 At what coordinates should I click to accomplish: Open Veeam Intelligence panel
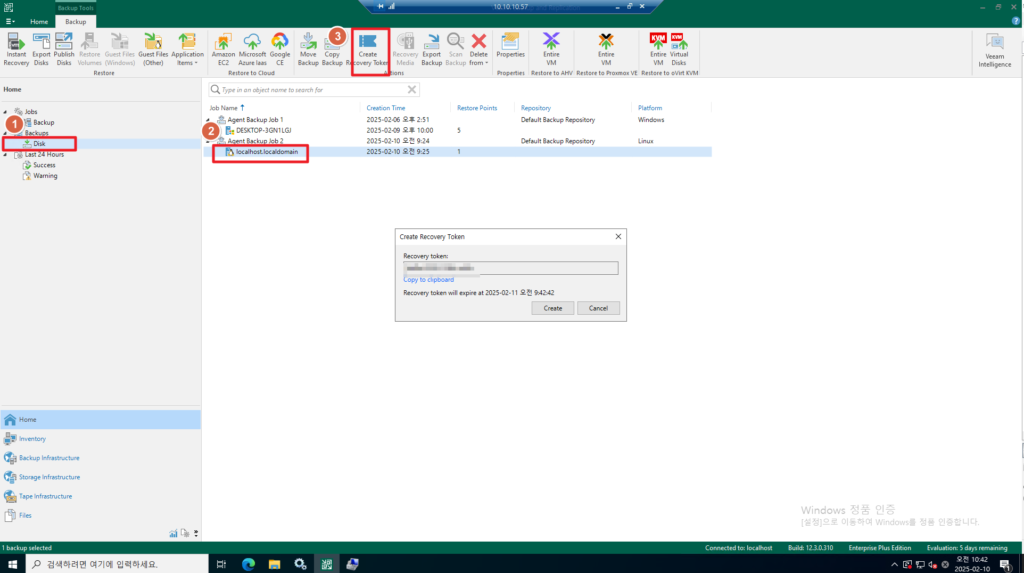click(x=995, y=51)
